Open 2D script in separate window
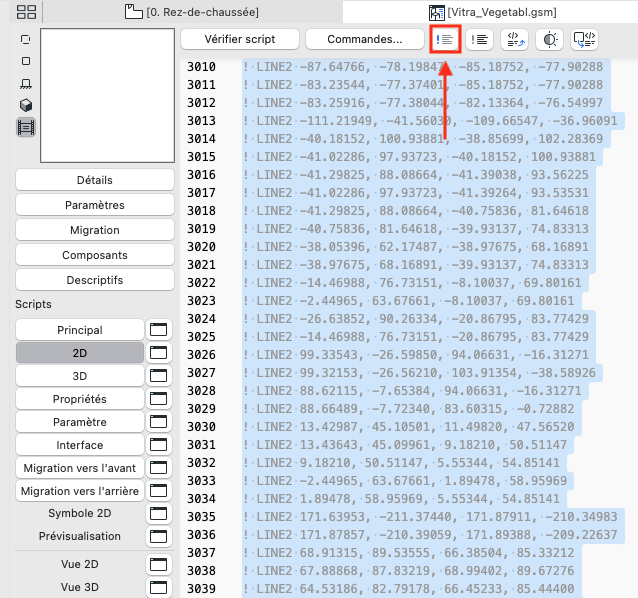This screenshot has height=598, width=638. 159,353
